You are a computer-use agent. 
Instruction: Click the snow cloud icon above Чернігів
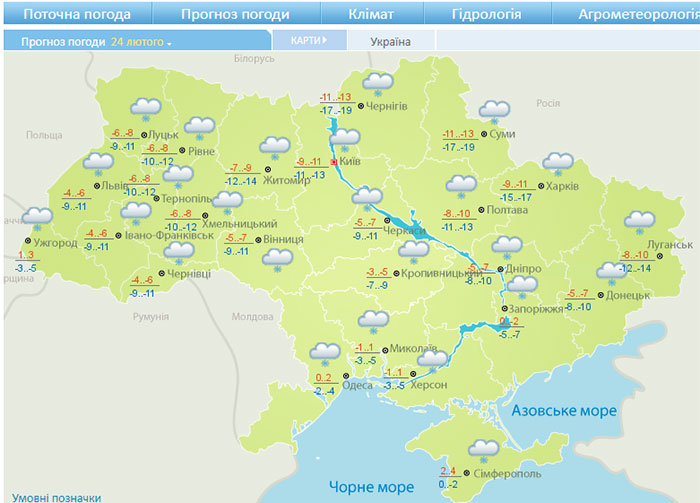pos(377,82)
